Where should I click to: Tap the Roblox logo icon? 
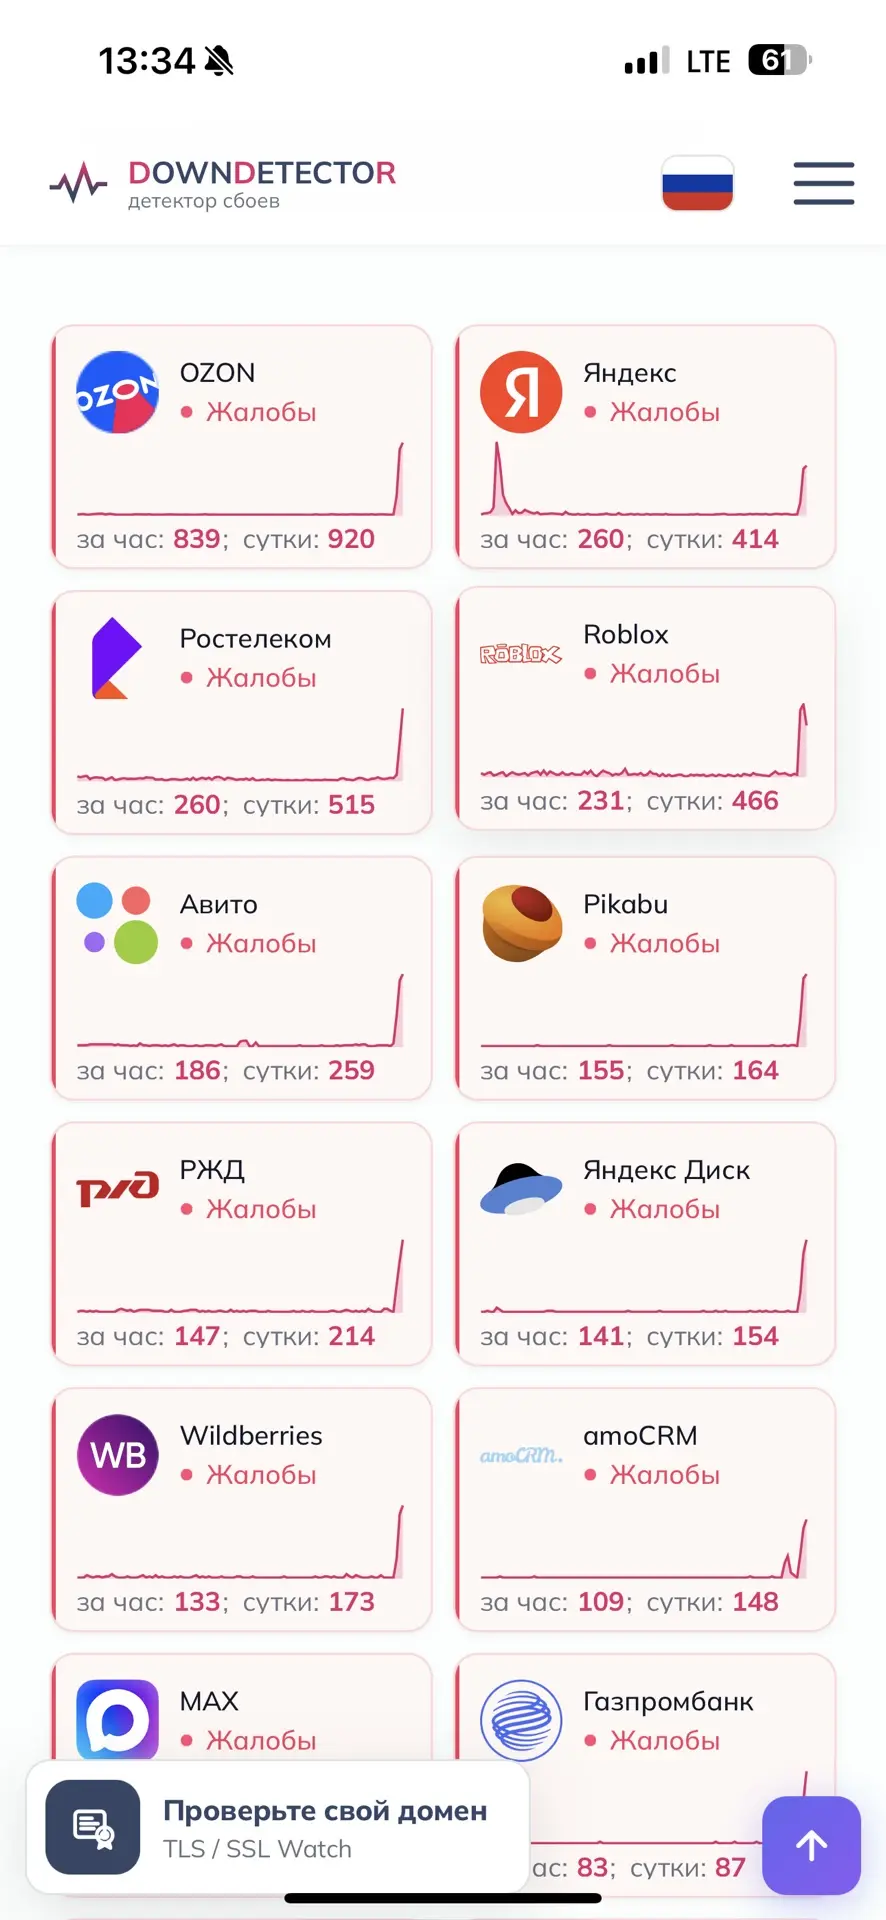(x=521, y=654)
